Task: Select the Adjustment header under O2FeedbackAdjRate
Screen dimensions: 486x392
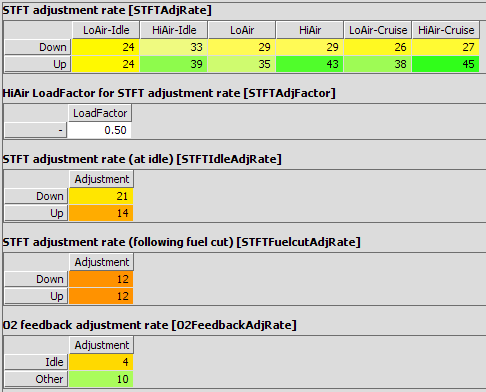Action: pyautogui.click(x=102, y=345)
